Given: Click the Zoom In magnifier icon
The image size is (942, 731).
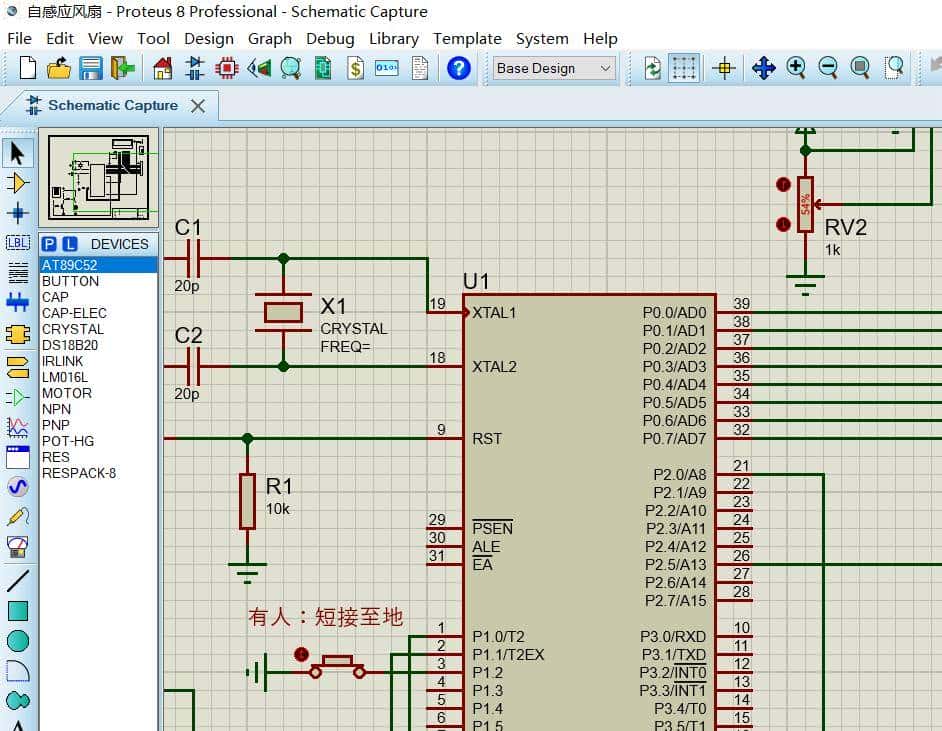Looking at the screenshot, I should pos(796,68).
